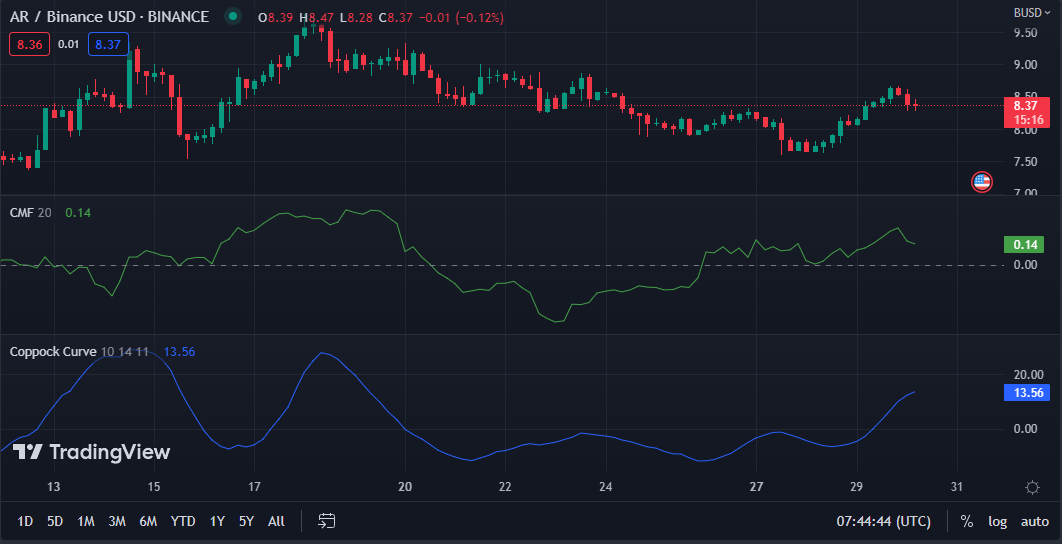Switch to YTD time range
Screen dimensions: 1062x544
click(183, 521)
